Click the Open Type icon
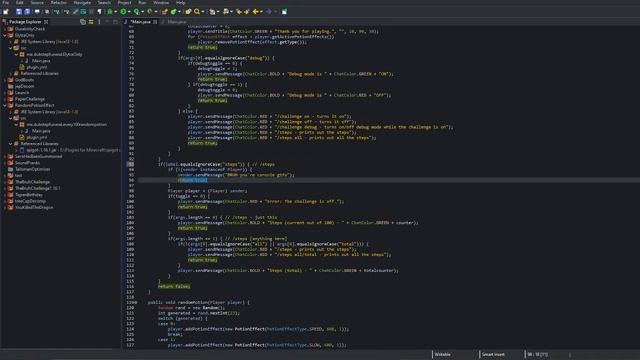This screenshot has width=640, height=360. point(188,12)
